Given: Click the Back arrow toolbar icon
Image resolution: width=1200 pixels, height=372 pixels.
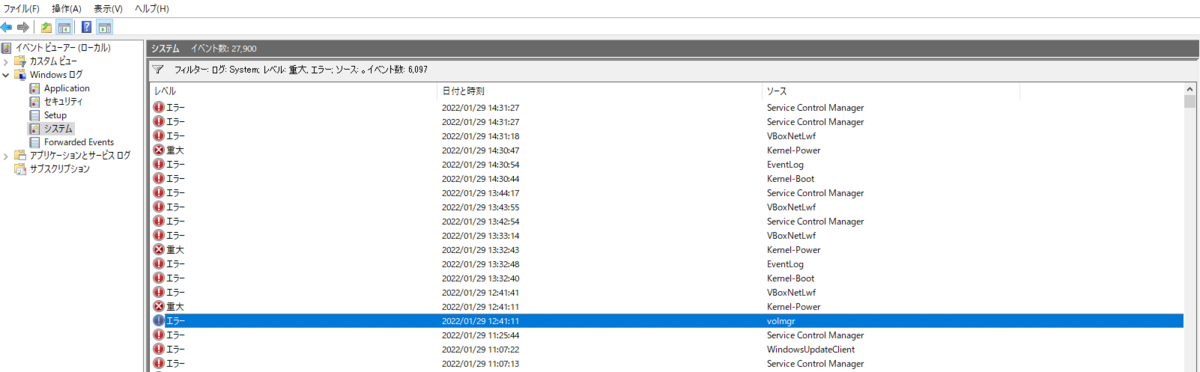Looking at the screenshot, I should click(x=7, y=27).
